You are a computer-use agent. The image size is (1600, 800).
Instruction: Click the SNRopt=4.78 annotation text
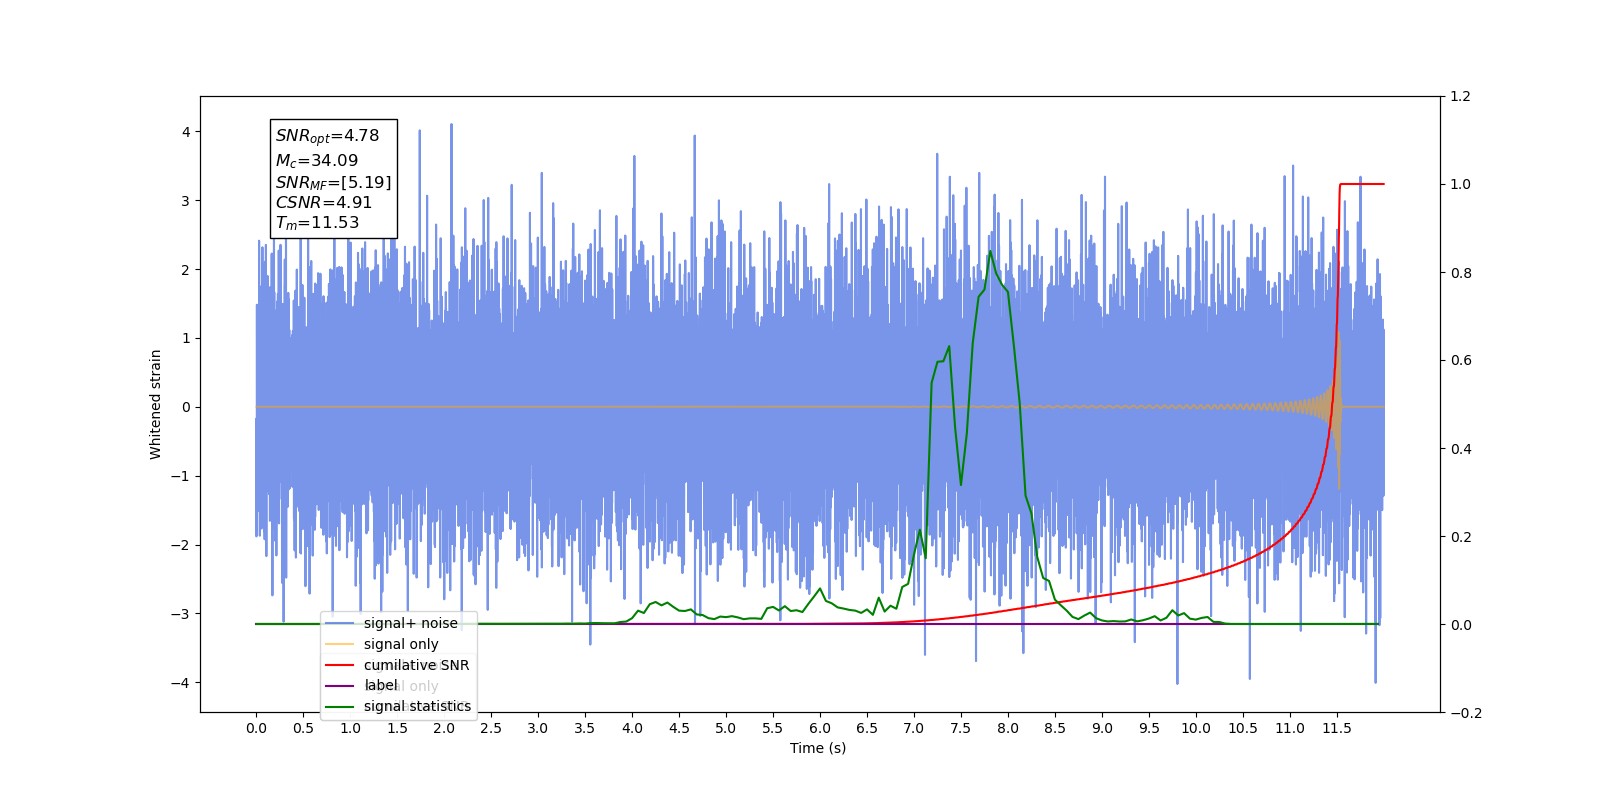pyautogui.click(x=327, y=136)
